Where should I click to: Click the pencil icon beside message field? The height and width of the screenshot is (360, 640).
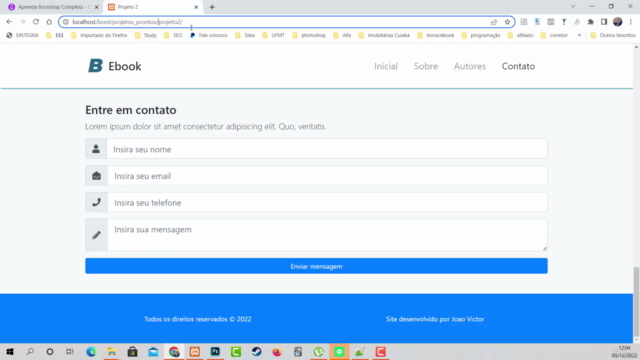[96, 235]
